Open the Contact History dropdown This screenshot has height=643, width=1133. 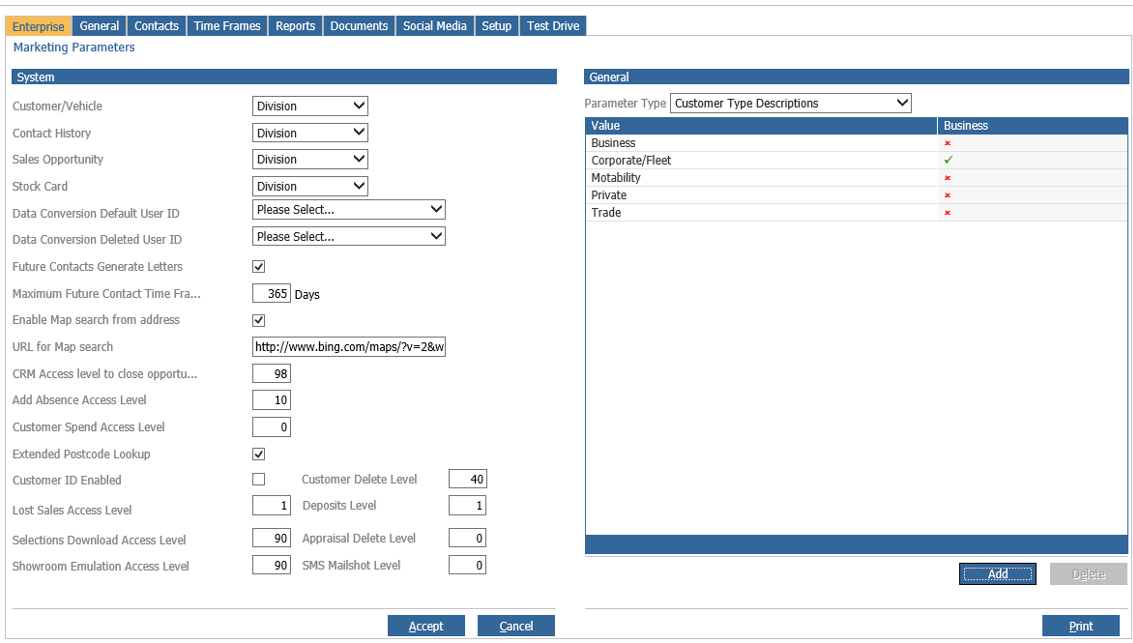(x=310, y=133)
